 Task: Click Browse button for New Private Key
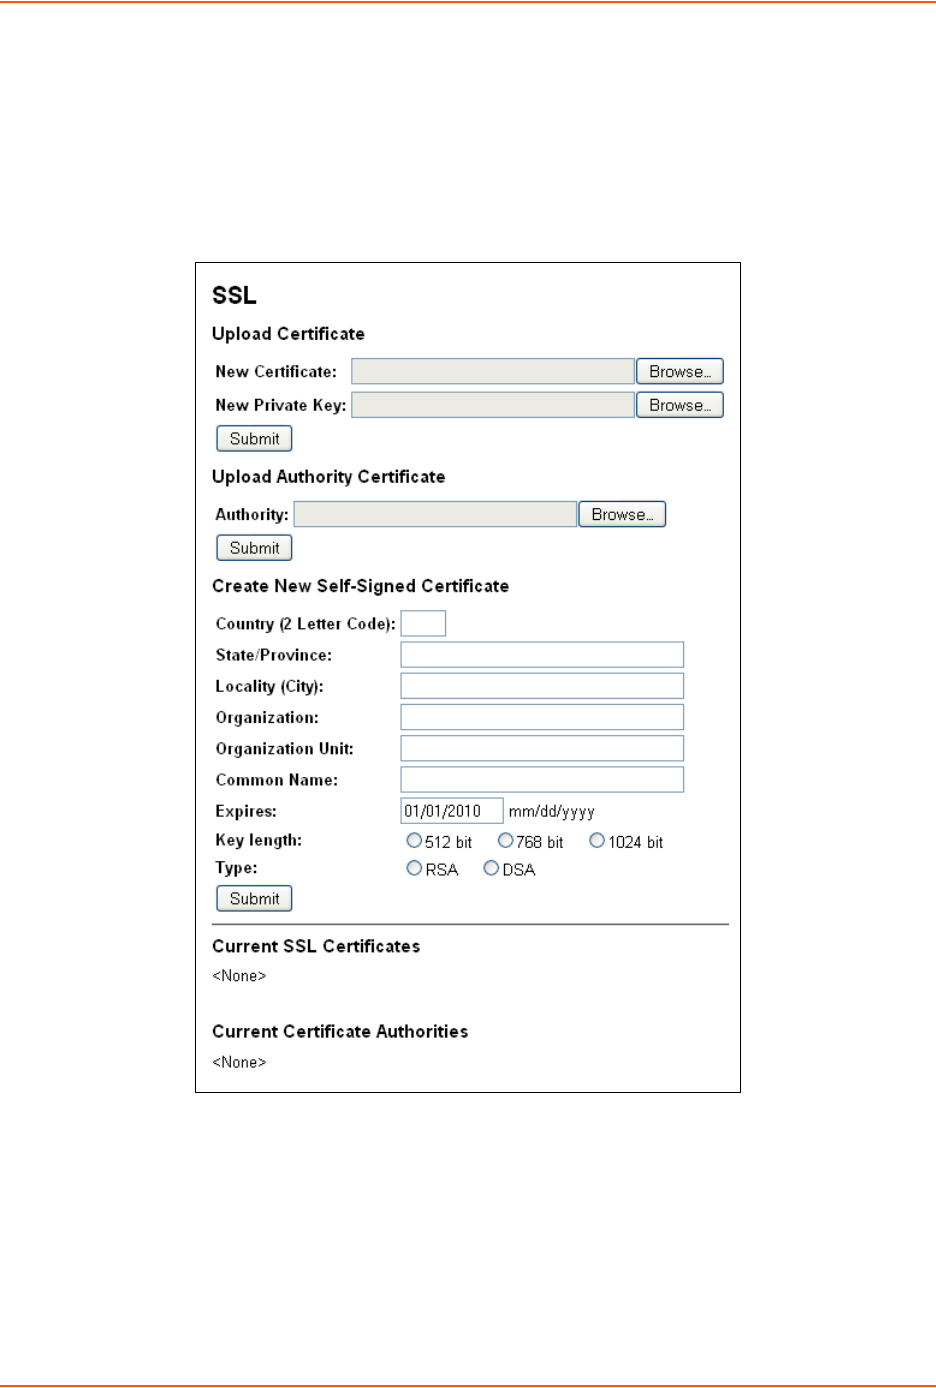[x=679, y=405]
